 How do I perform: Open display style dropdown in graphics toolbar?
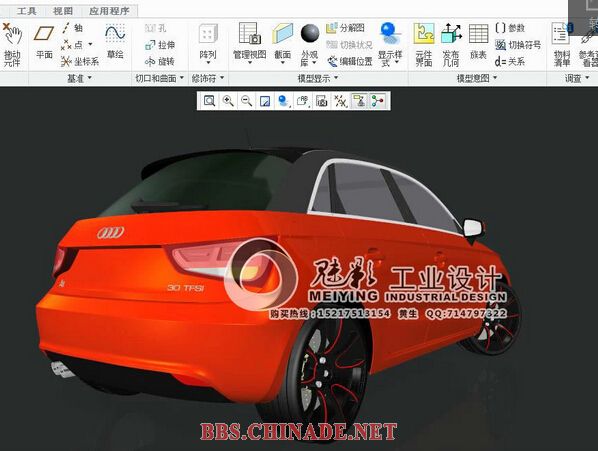coord(284,101)
